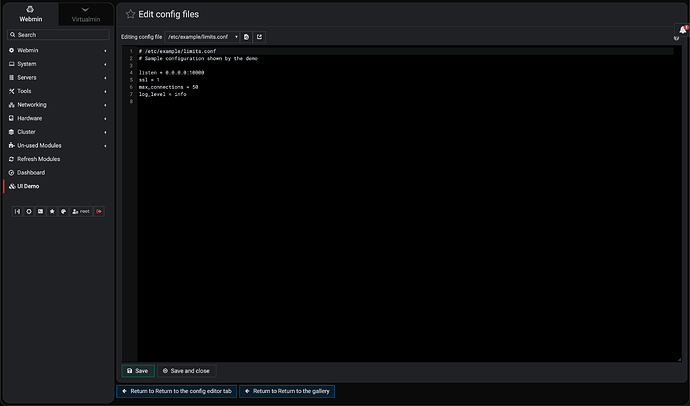Open the terminal icon in sidebar footer
Viewport: 690px width, 406px height.
click(40, 212)
